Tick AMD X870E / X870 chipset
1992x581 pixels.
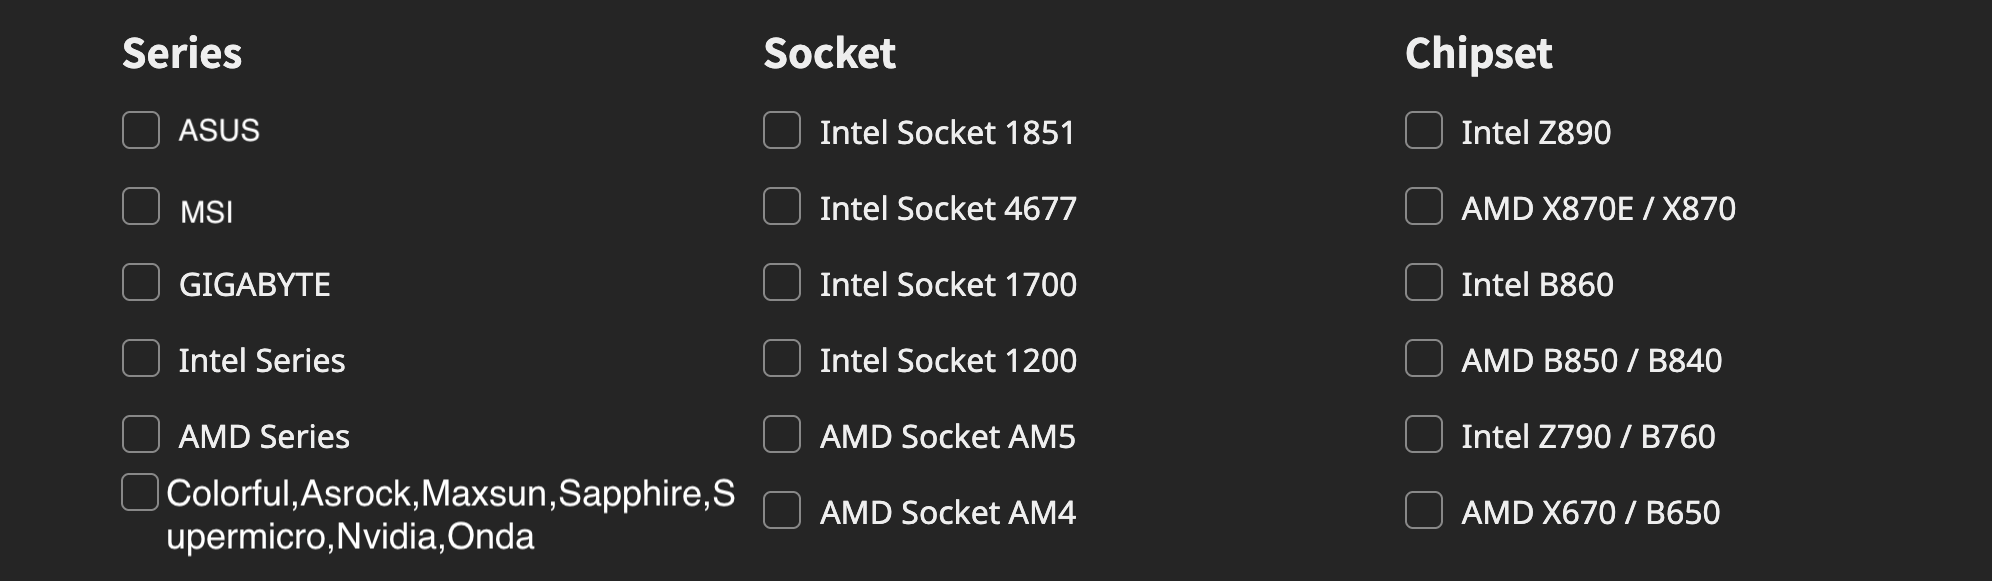point(1424,207)
